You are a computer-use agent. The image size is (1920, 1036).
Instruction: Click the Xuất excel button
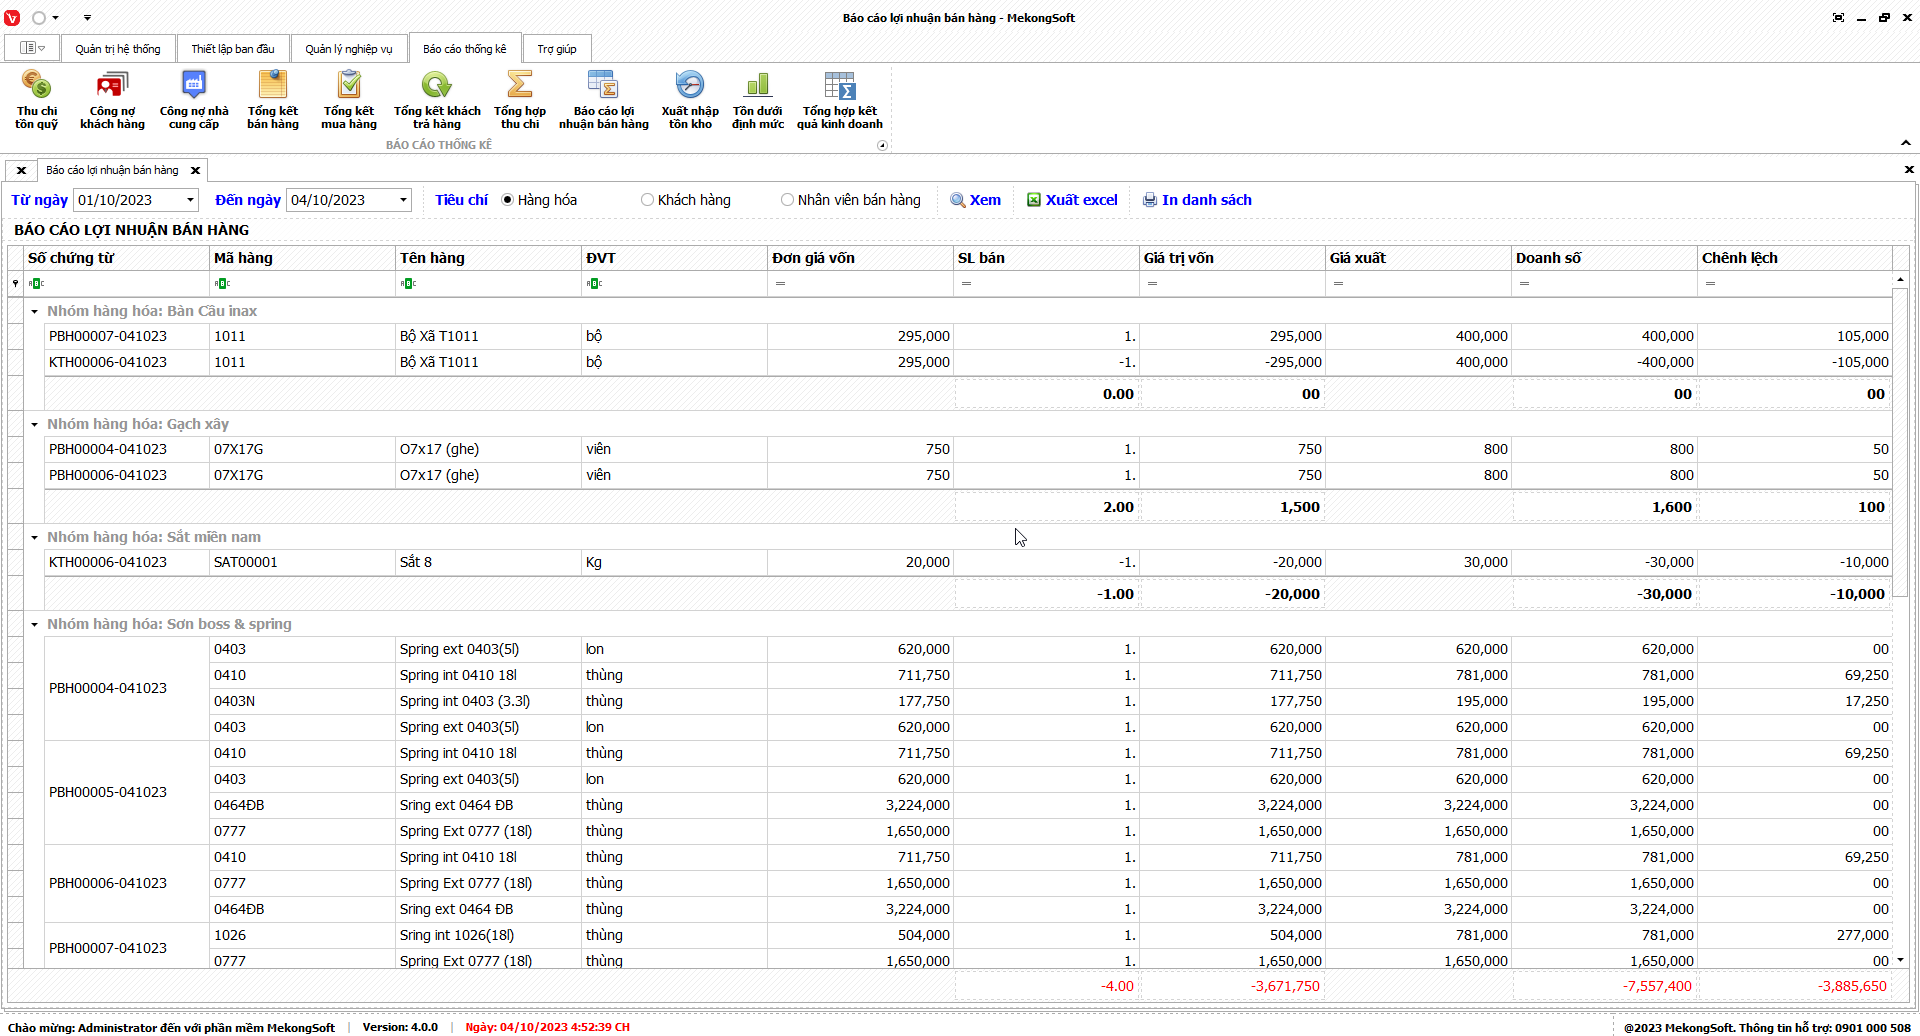(1072, 200)
